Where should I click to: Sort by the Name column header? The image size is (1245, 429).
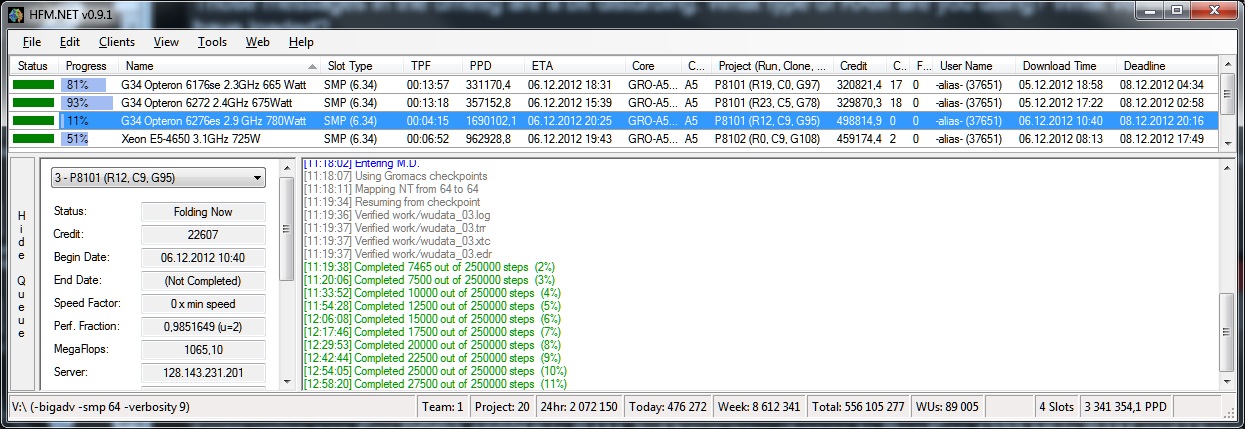(x=219, y=66)
